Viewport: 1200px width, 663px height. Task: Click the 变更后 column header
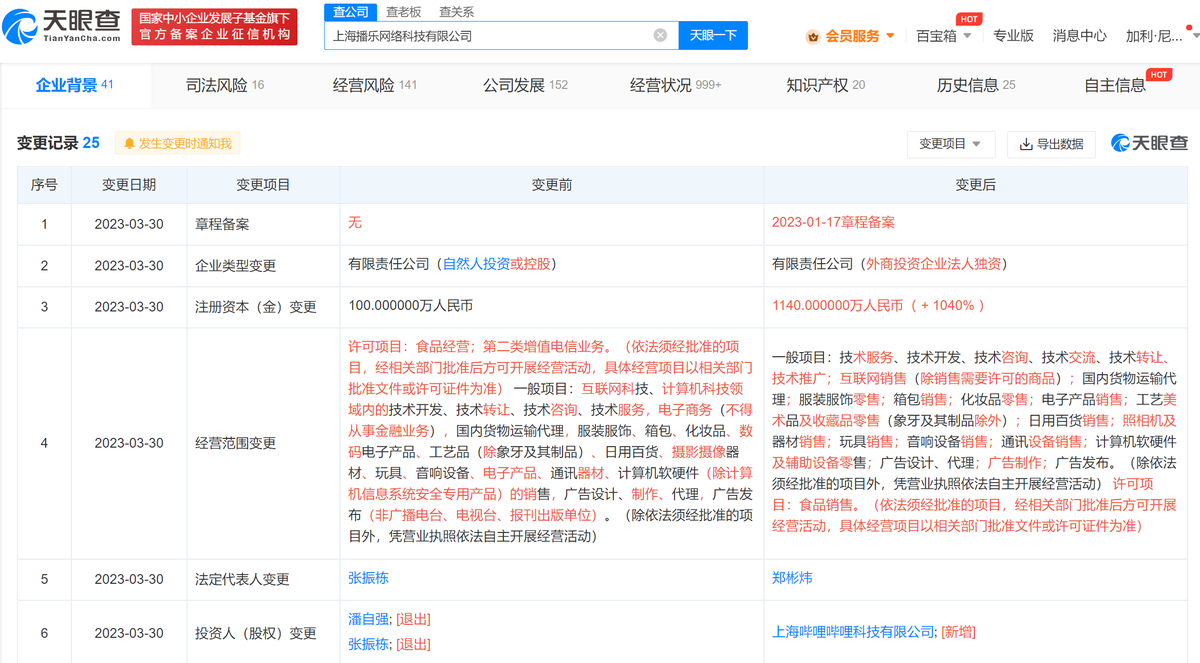976,185
